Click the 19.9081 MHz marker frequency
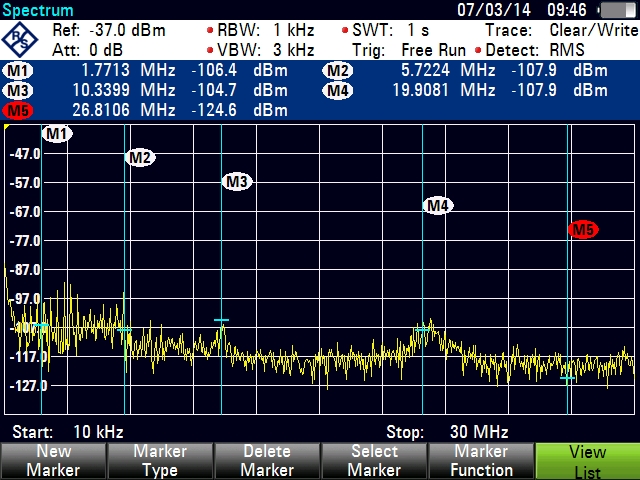This screenshot has width=640, height=480. (444, 90)
